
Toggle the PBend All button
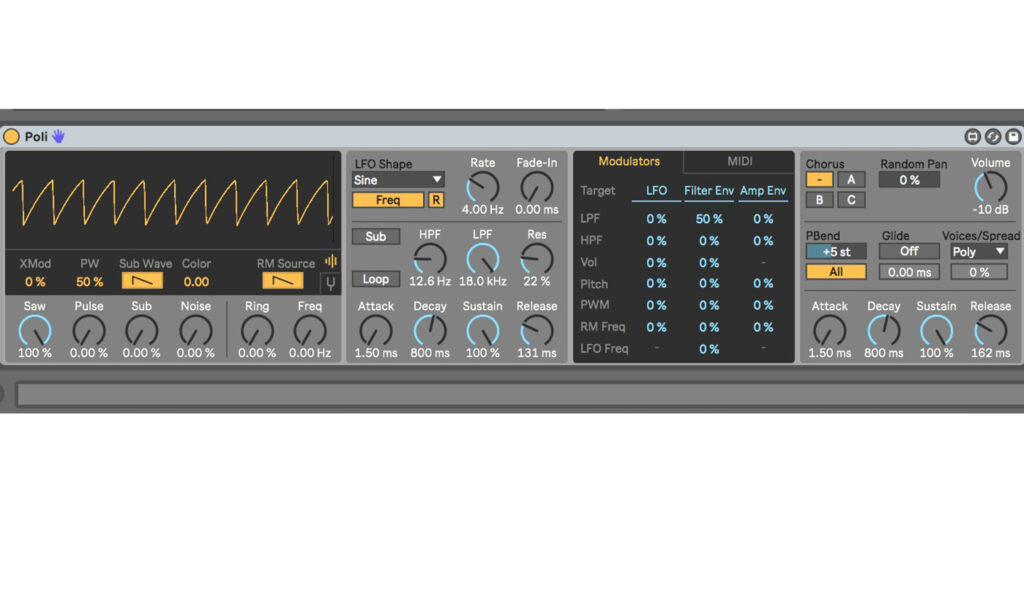tap(836, 272)
